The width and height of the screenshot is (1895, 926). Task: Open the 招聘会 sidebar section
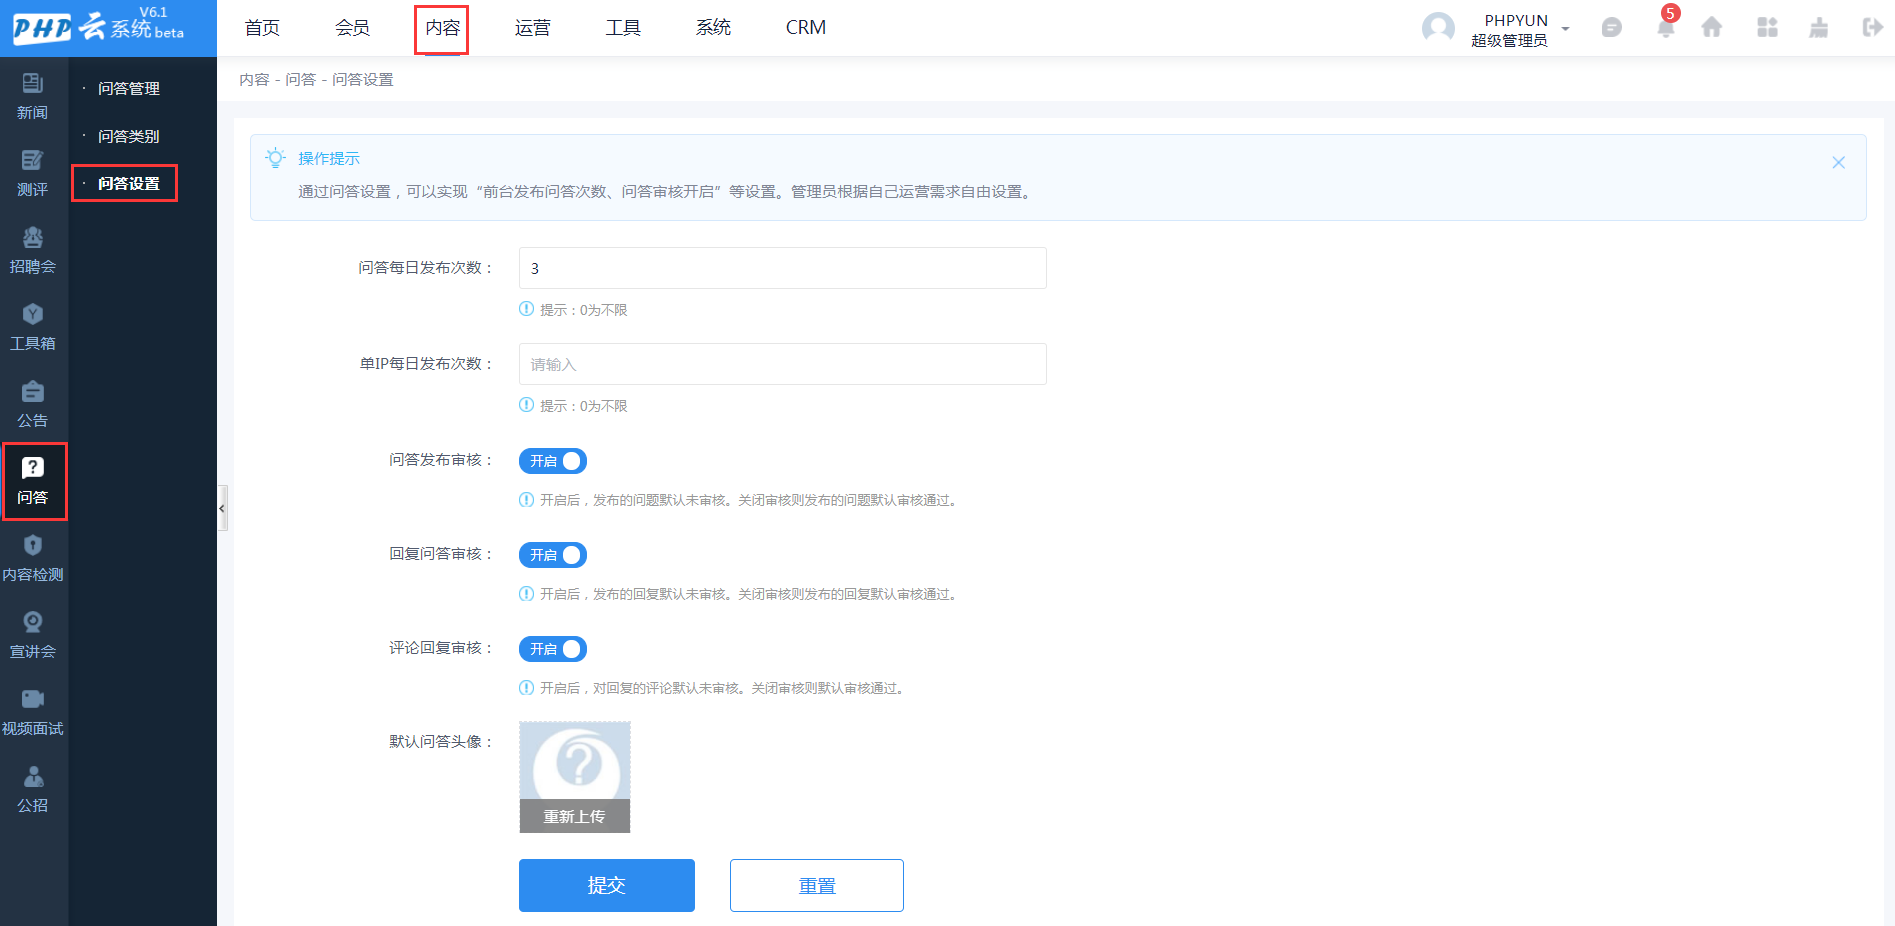coord(33,251)
